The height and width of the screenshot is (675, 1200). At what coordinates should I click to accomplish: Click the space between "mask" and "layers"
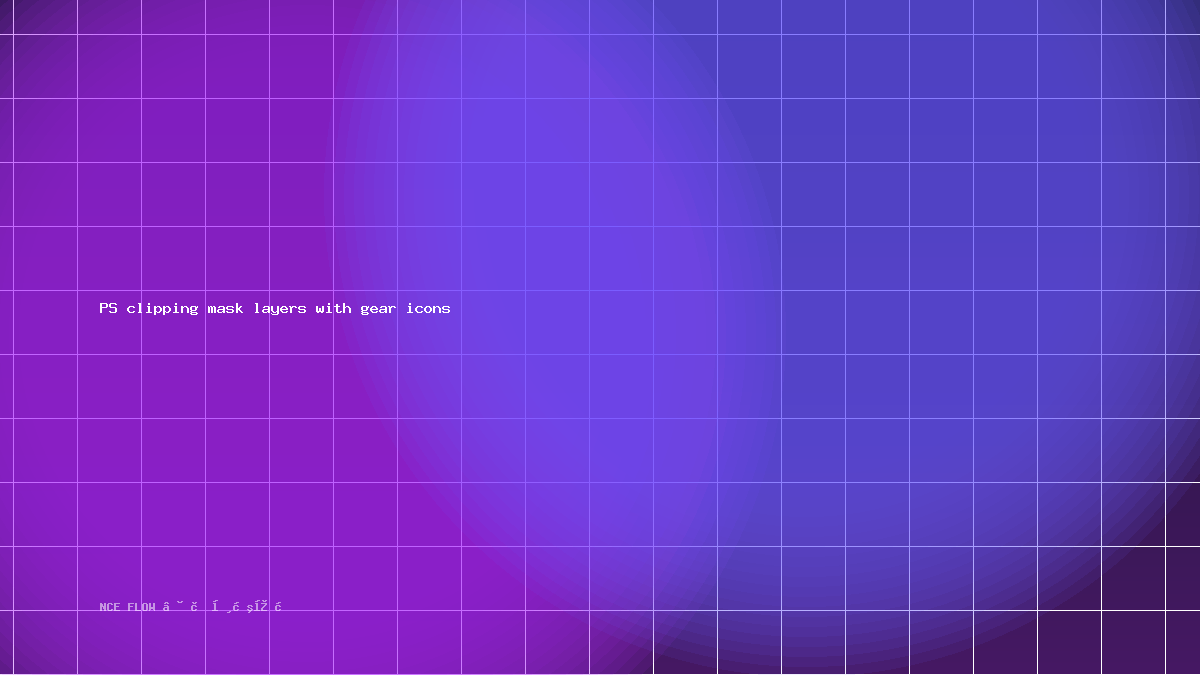pyautogui.click(x=248, y=308)
